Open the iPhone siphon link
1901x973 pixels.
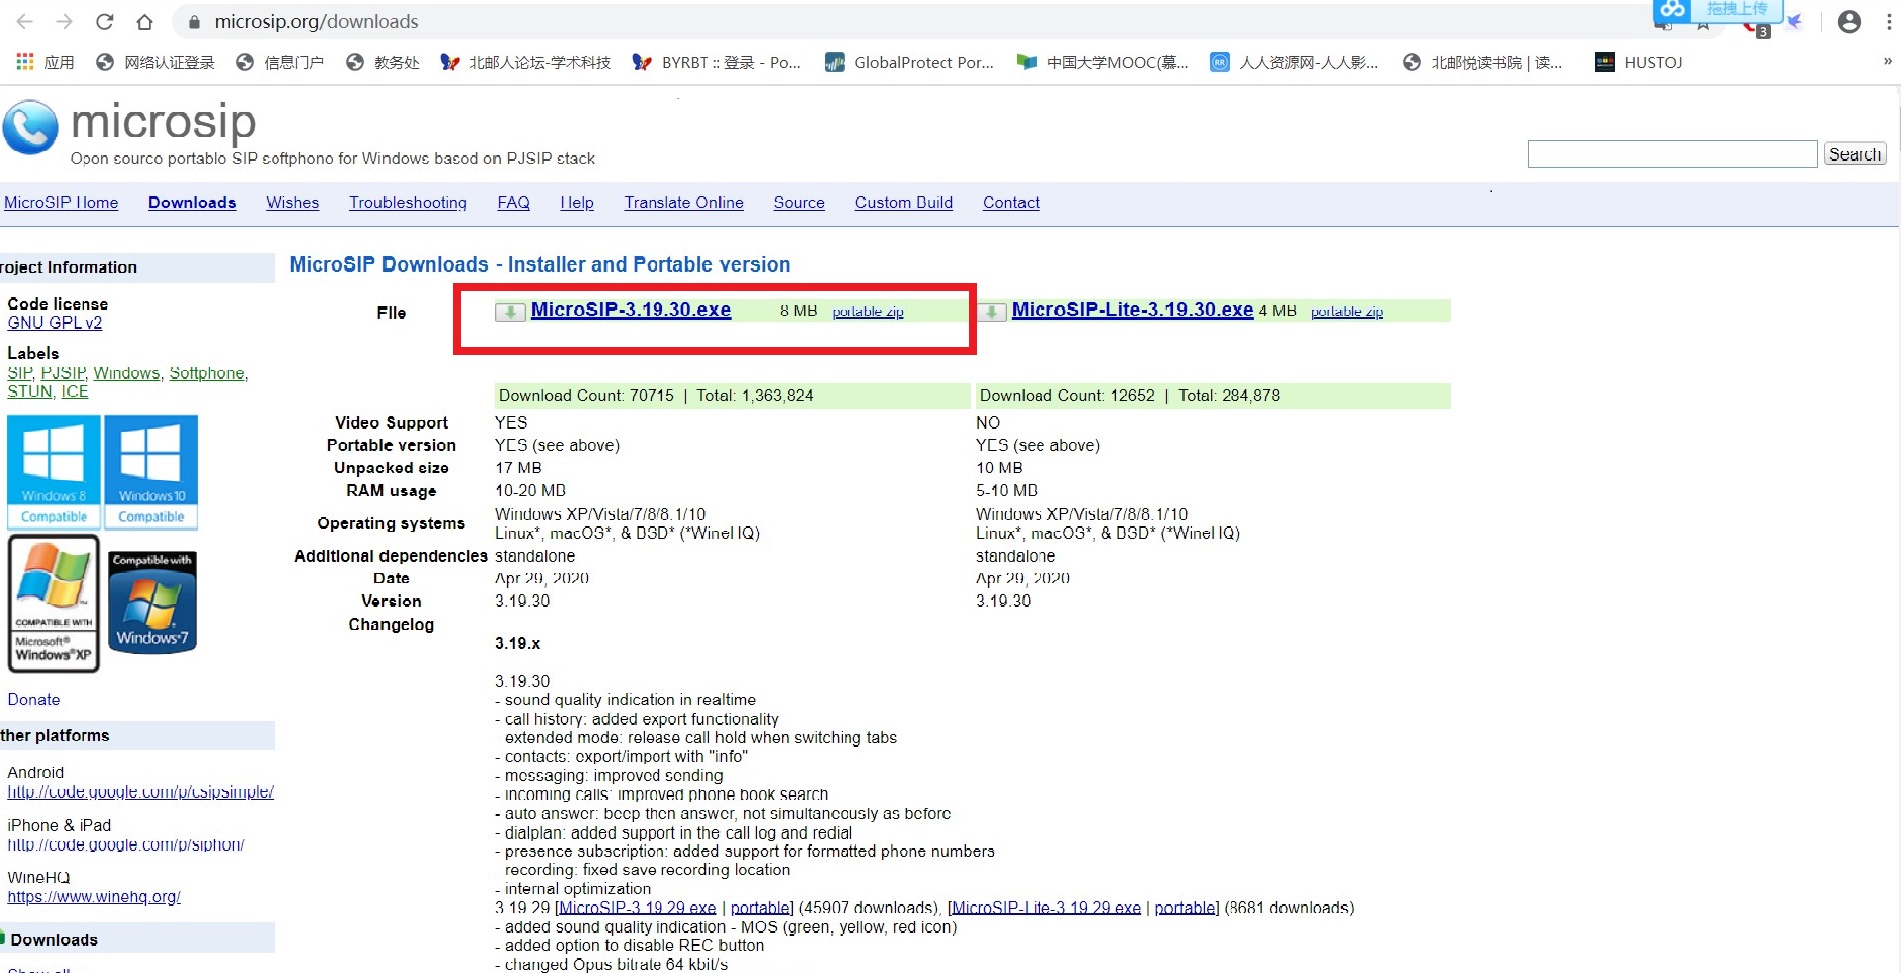coord(126,845)
